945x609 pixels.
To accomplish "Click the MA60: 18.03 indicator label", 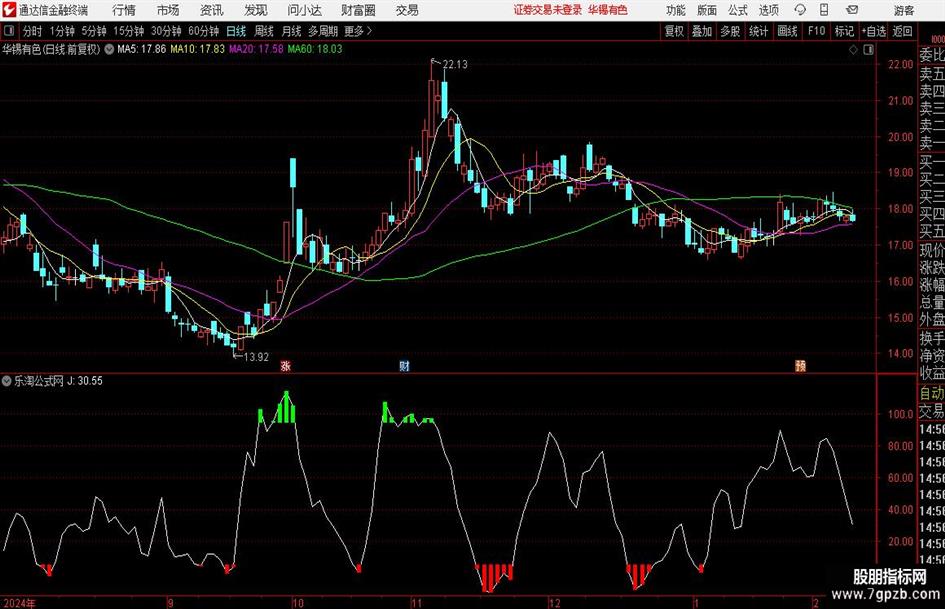I will pos(315,49).
